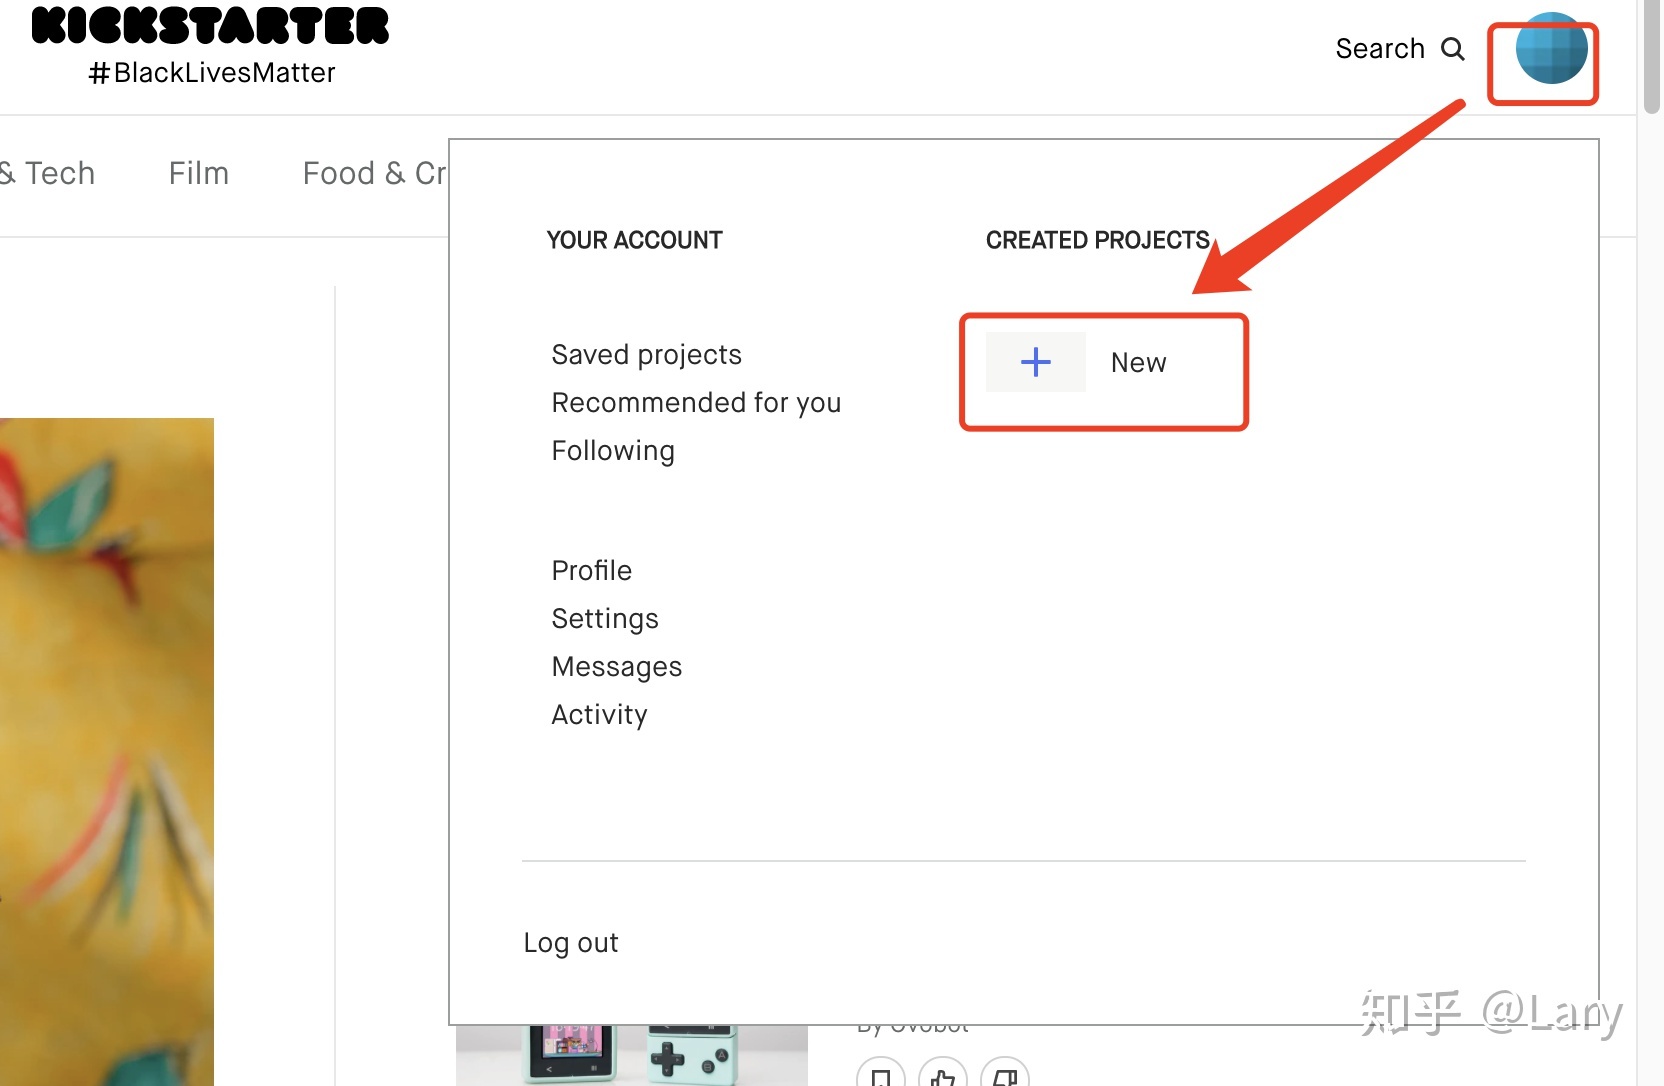Select the Food & Craft category tab
1664x1086 pixels.
pos(375,174)
